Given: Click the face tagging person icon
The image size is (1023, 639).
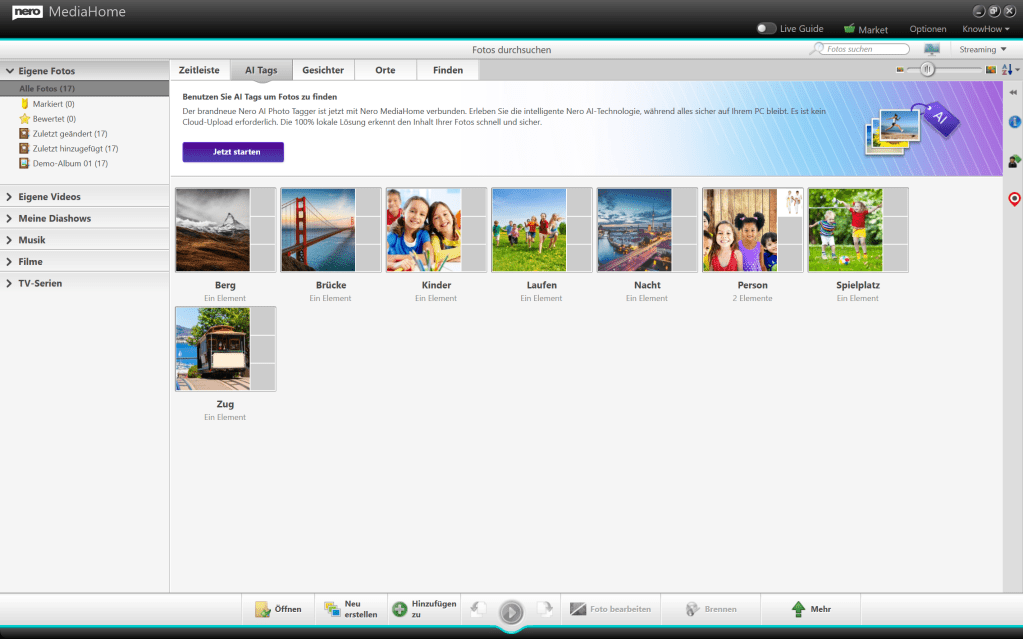Looking at the screenshot, I should coord(1014,161).
